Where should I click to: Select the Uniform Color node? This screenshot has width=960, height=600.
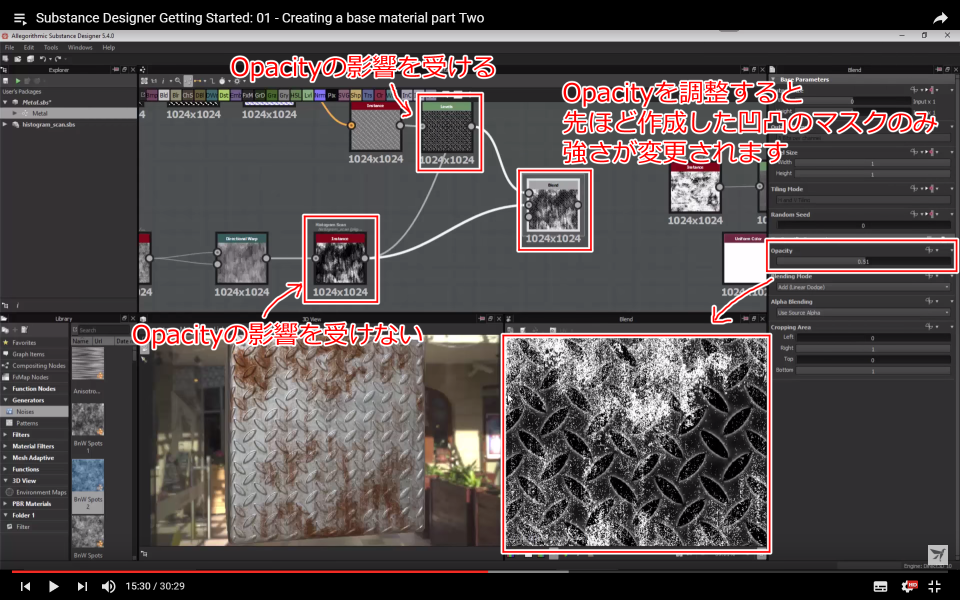tap(745, 259)
